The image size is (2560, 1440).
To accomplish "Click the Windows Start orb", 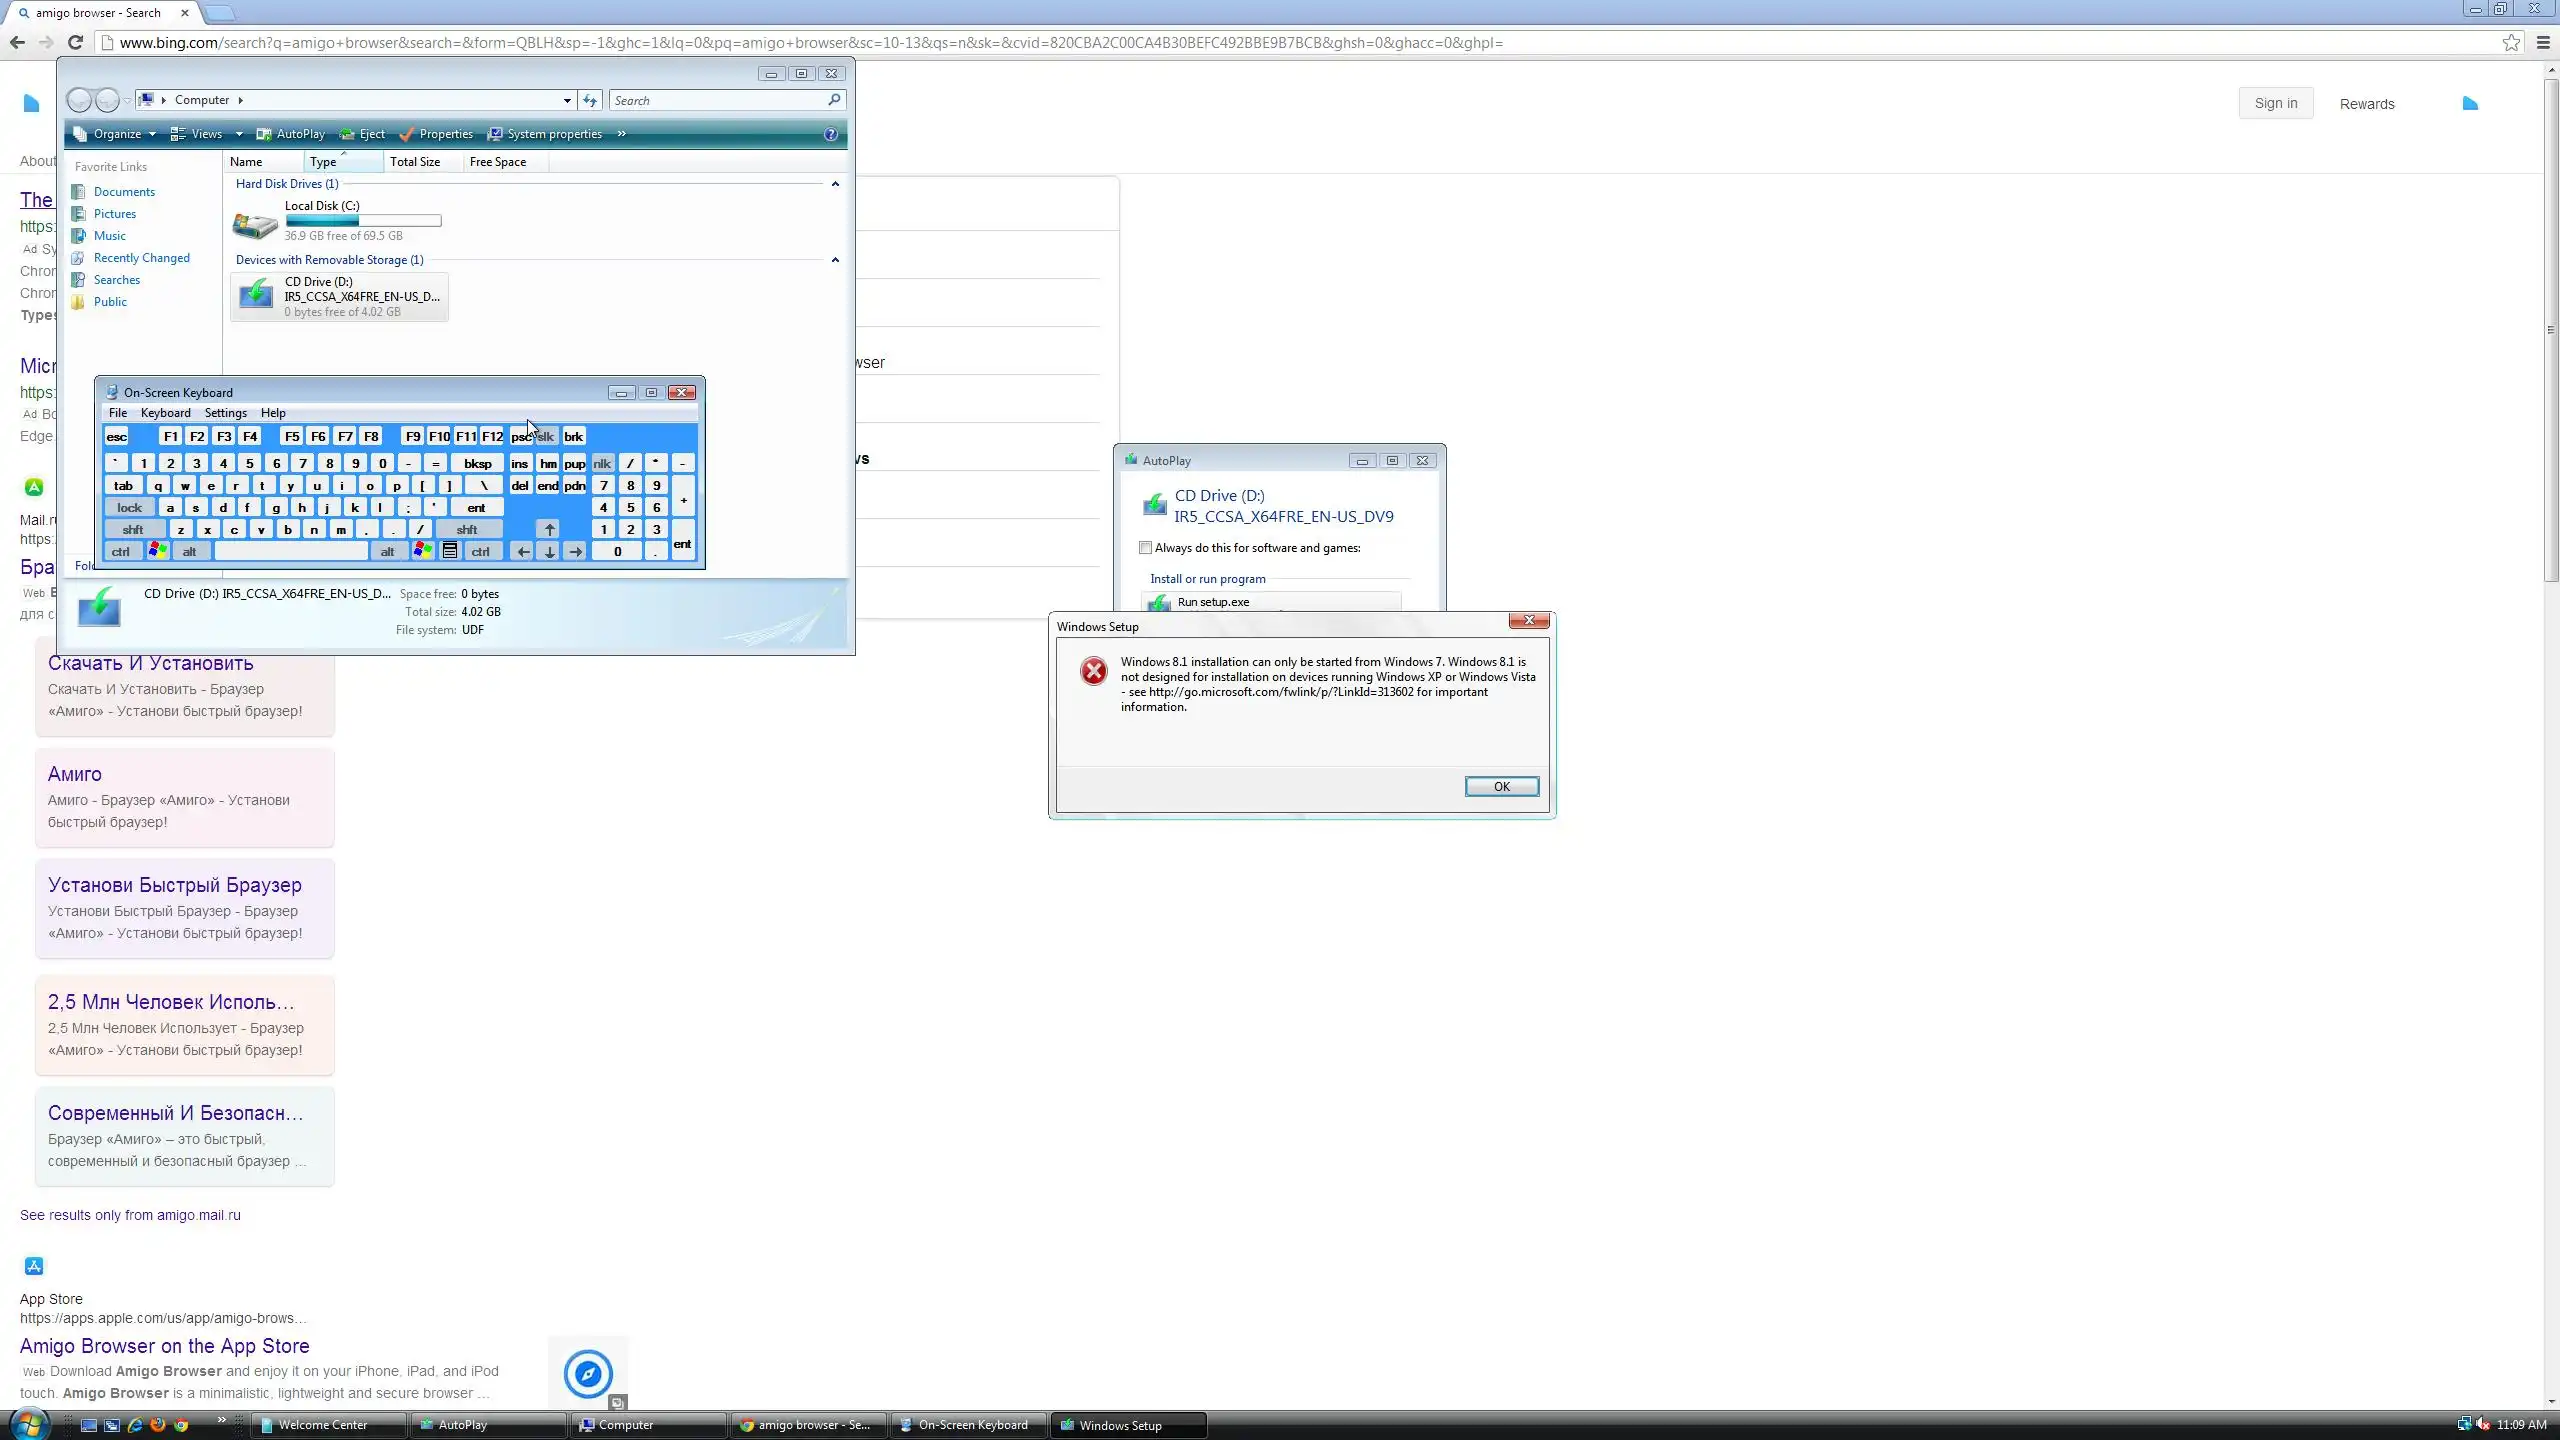I will pyautogui.click(x=28, y=1424).
